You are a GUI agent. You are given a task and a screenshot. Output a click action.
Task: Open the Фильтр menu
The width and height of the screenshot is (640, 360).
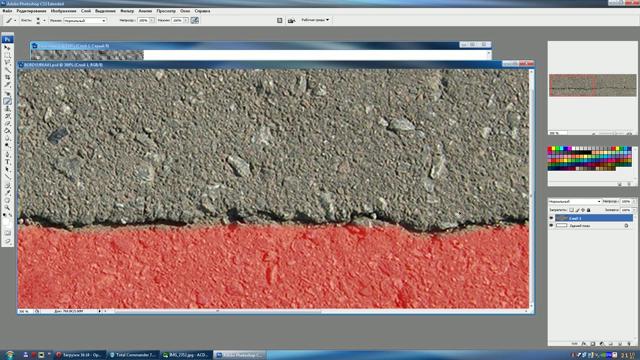click(127, 11)
